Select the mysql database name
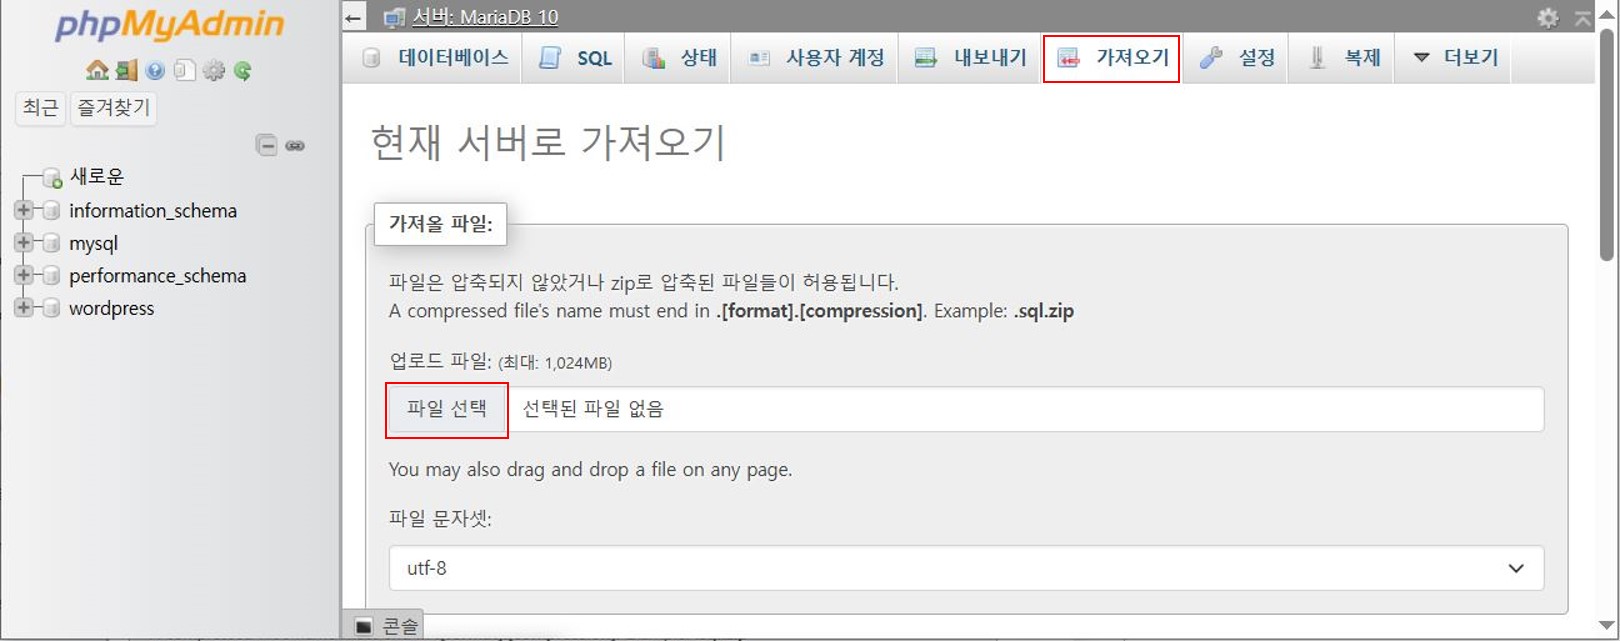 pyautogui.click(x=93, y=243)
